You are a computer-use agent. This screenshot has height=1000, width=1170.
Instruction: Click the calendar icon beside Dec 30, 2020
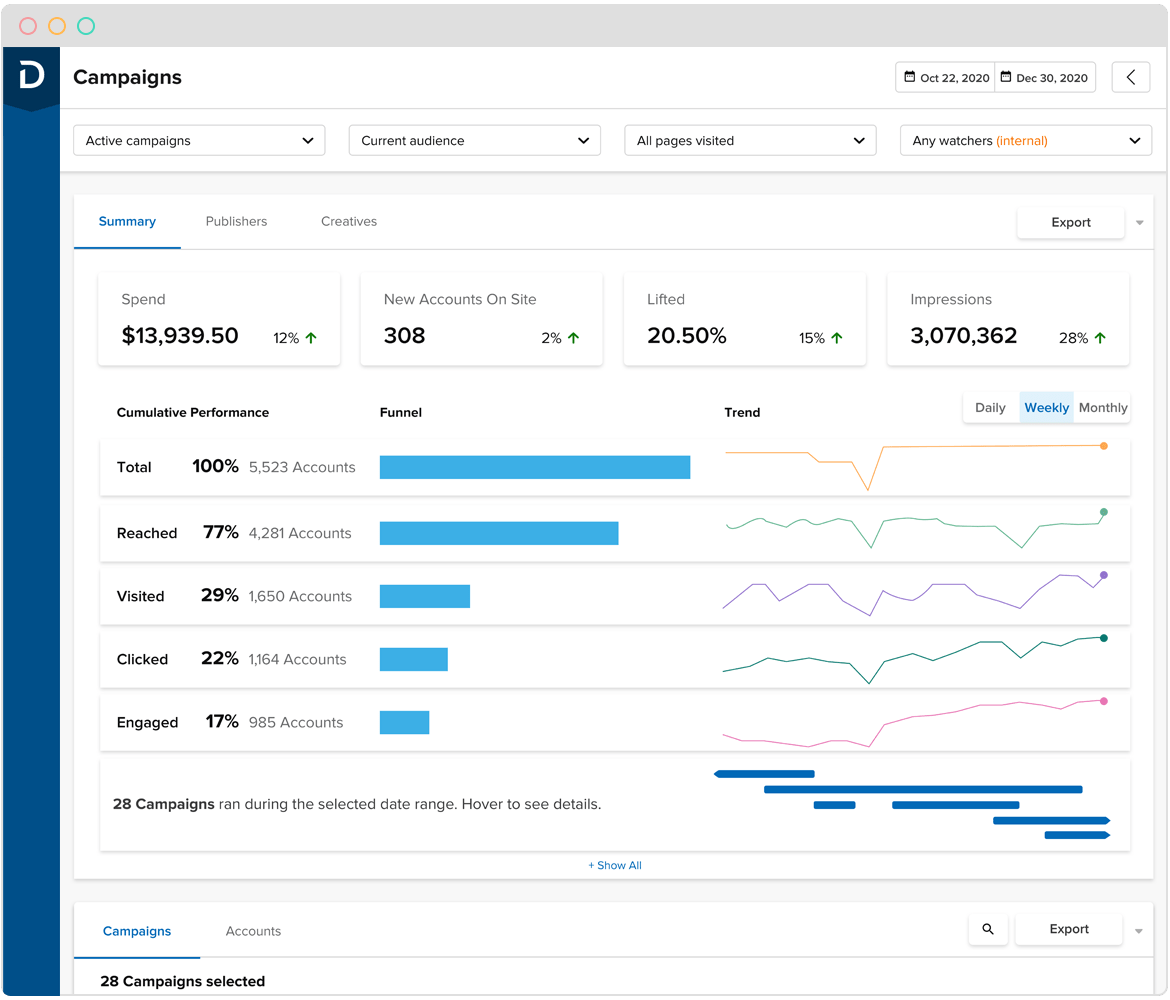(x=1005, y=77)
